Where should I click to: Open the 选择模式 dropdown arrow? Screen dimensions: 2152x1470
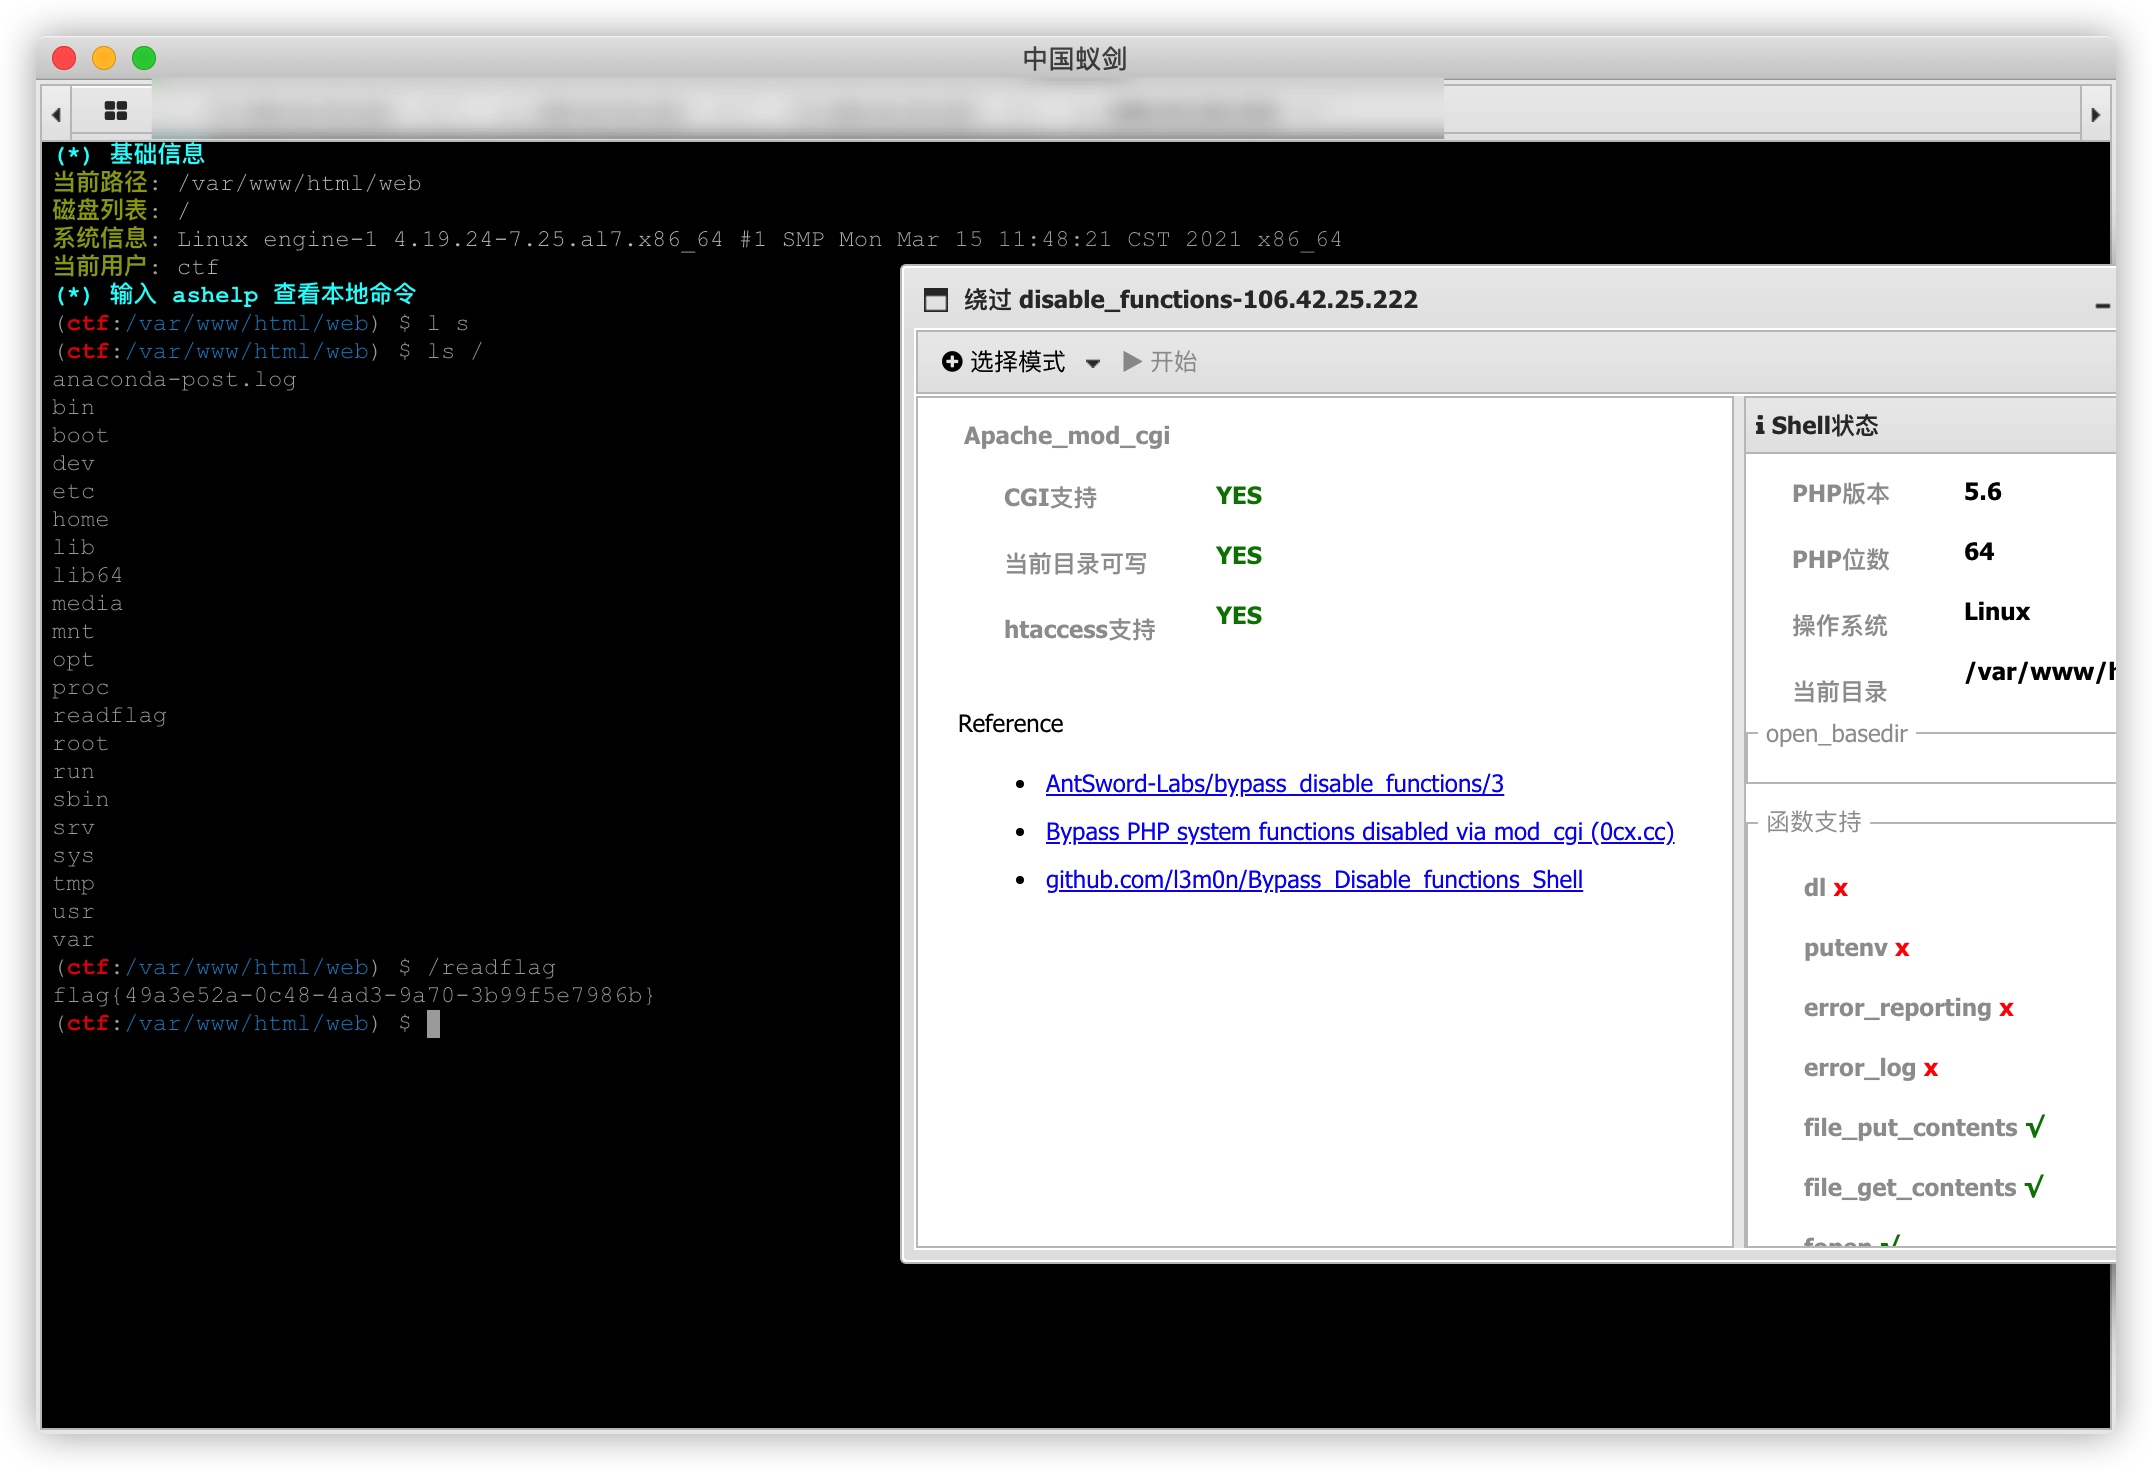pos(1093,363)
